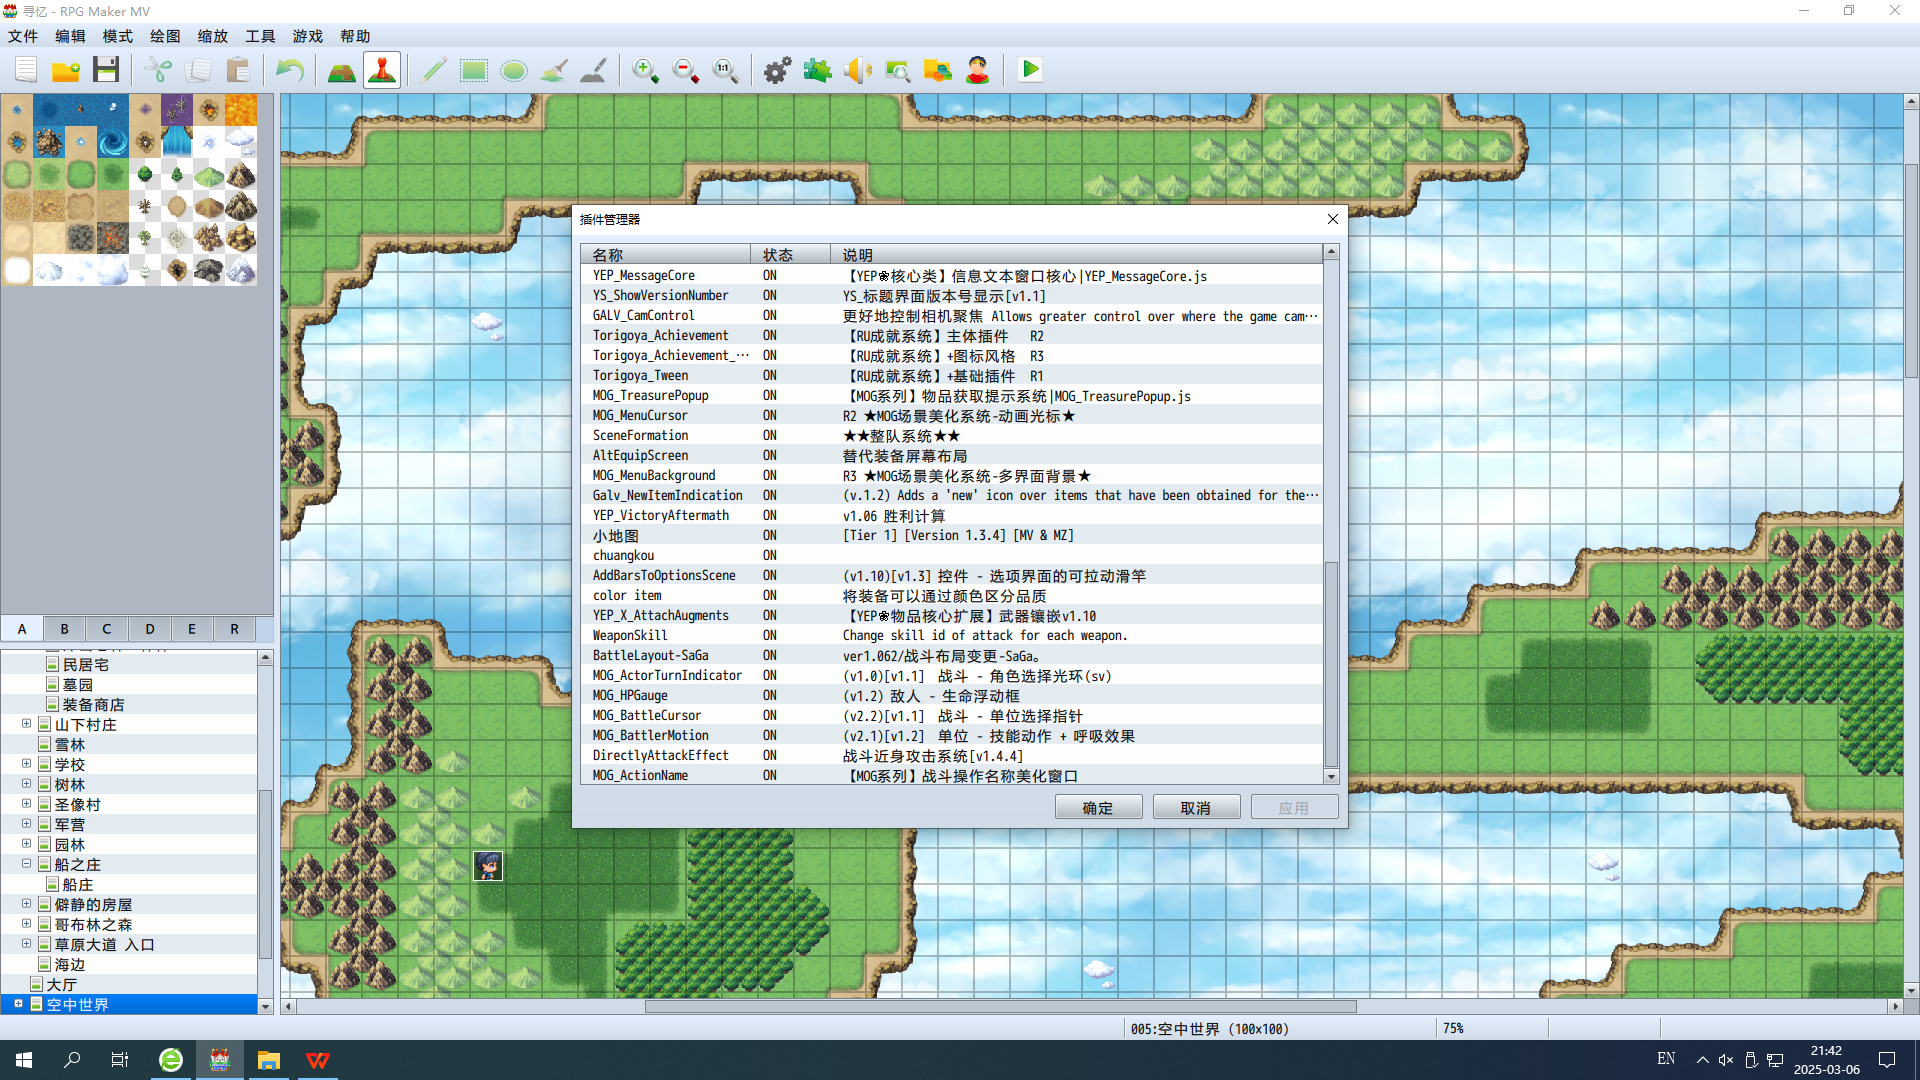
Task: Click the 说明 column header
Action: 1077,255
